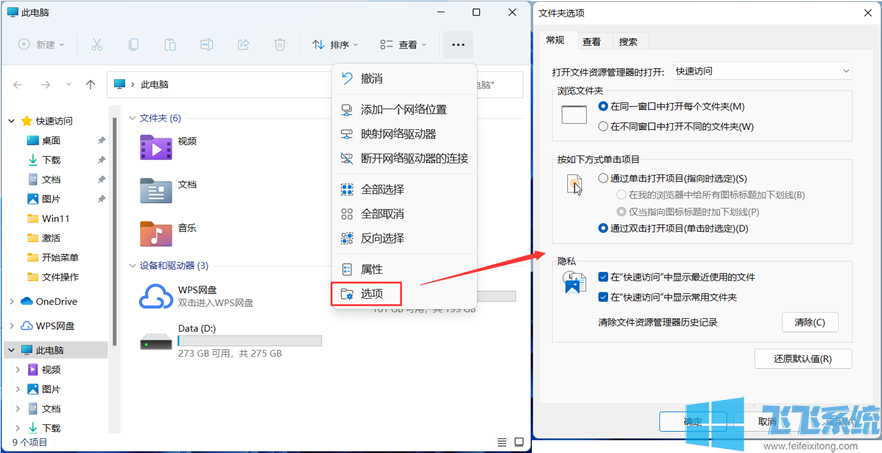Click the Share icon in toolbar
The width and height of the screenshot is (882, 453).
pos(243,45)
